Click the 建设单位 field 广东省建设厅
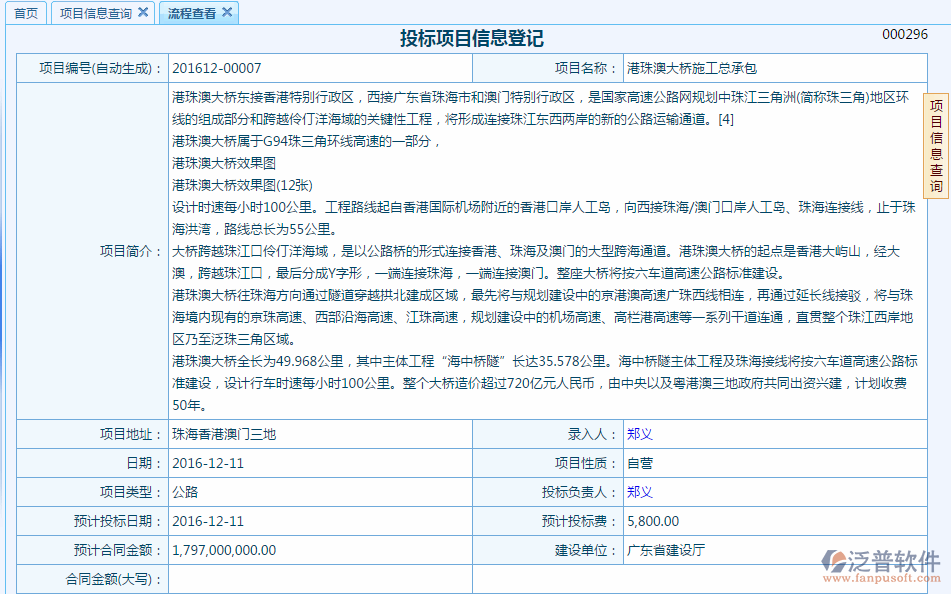951x594 pixels. click(x=666, y=551)
